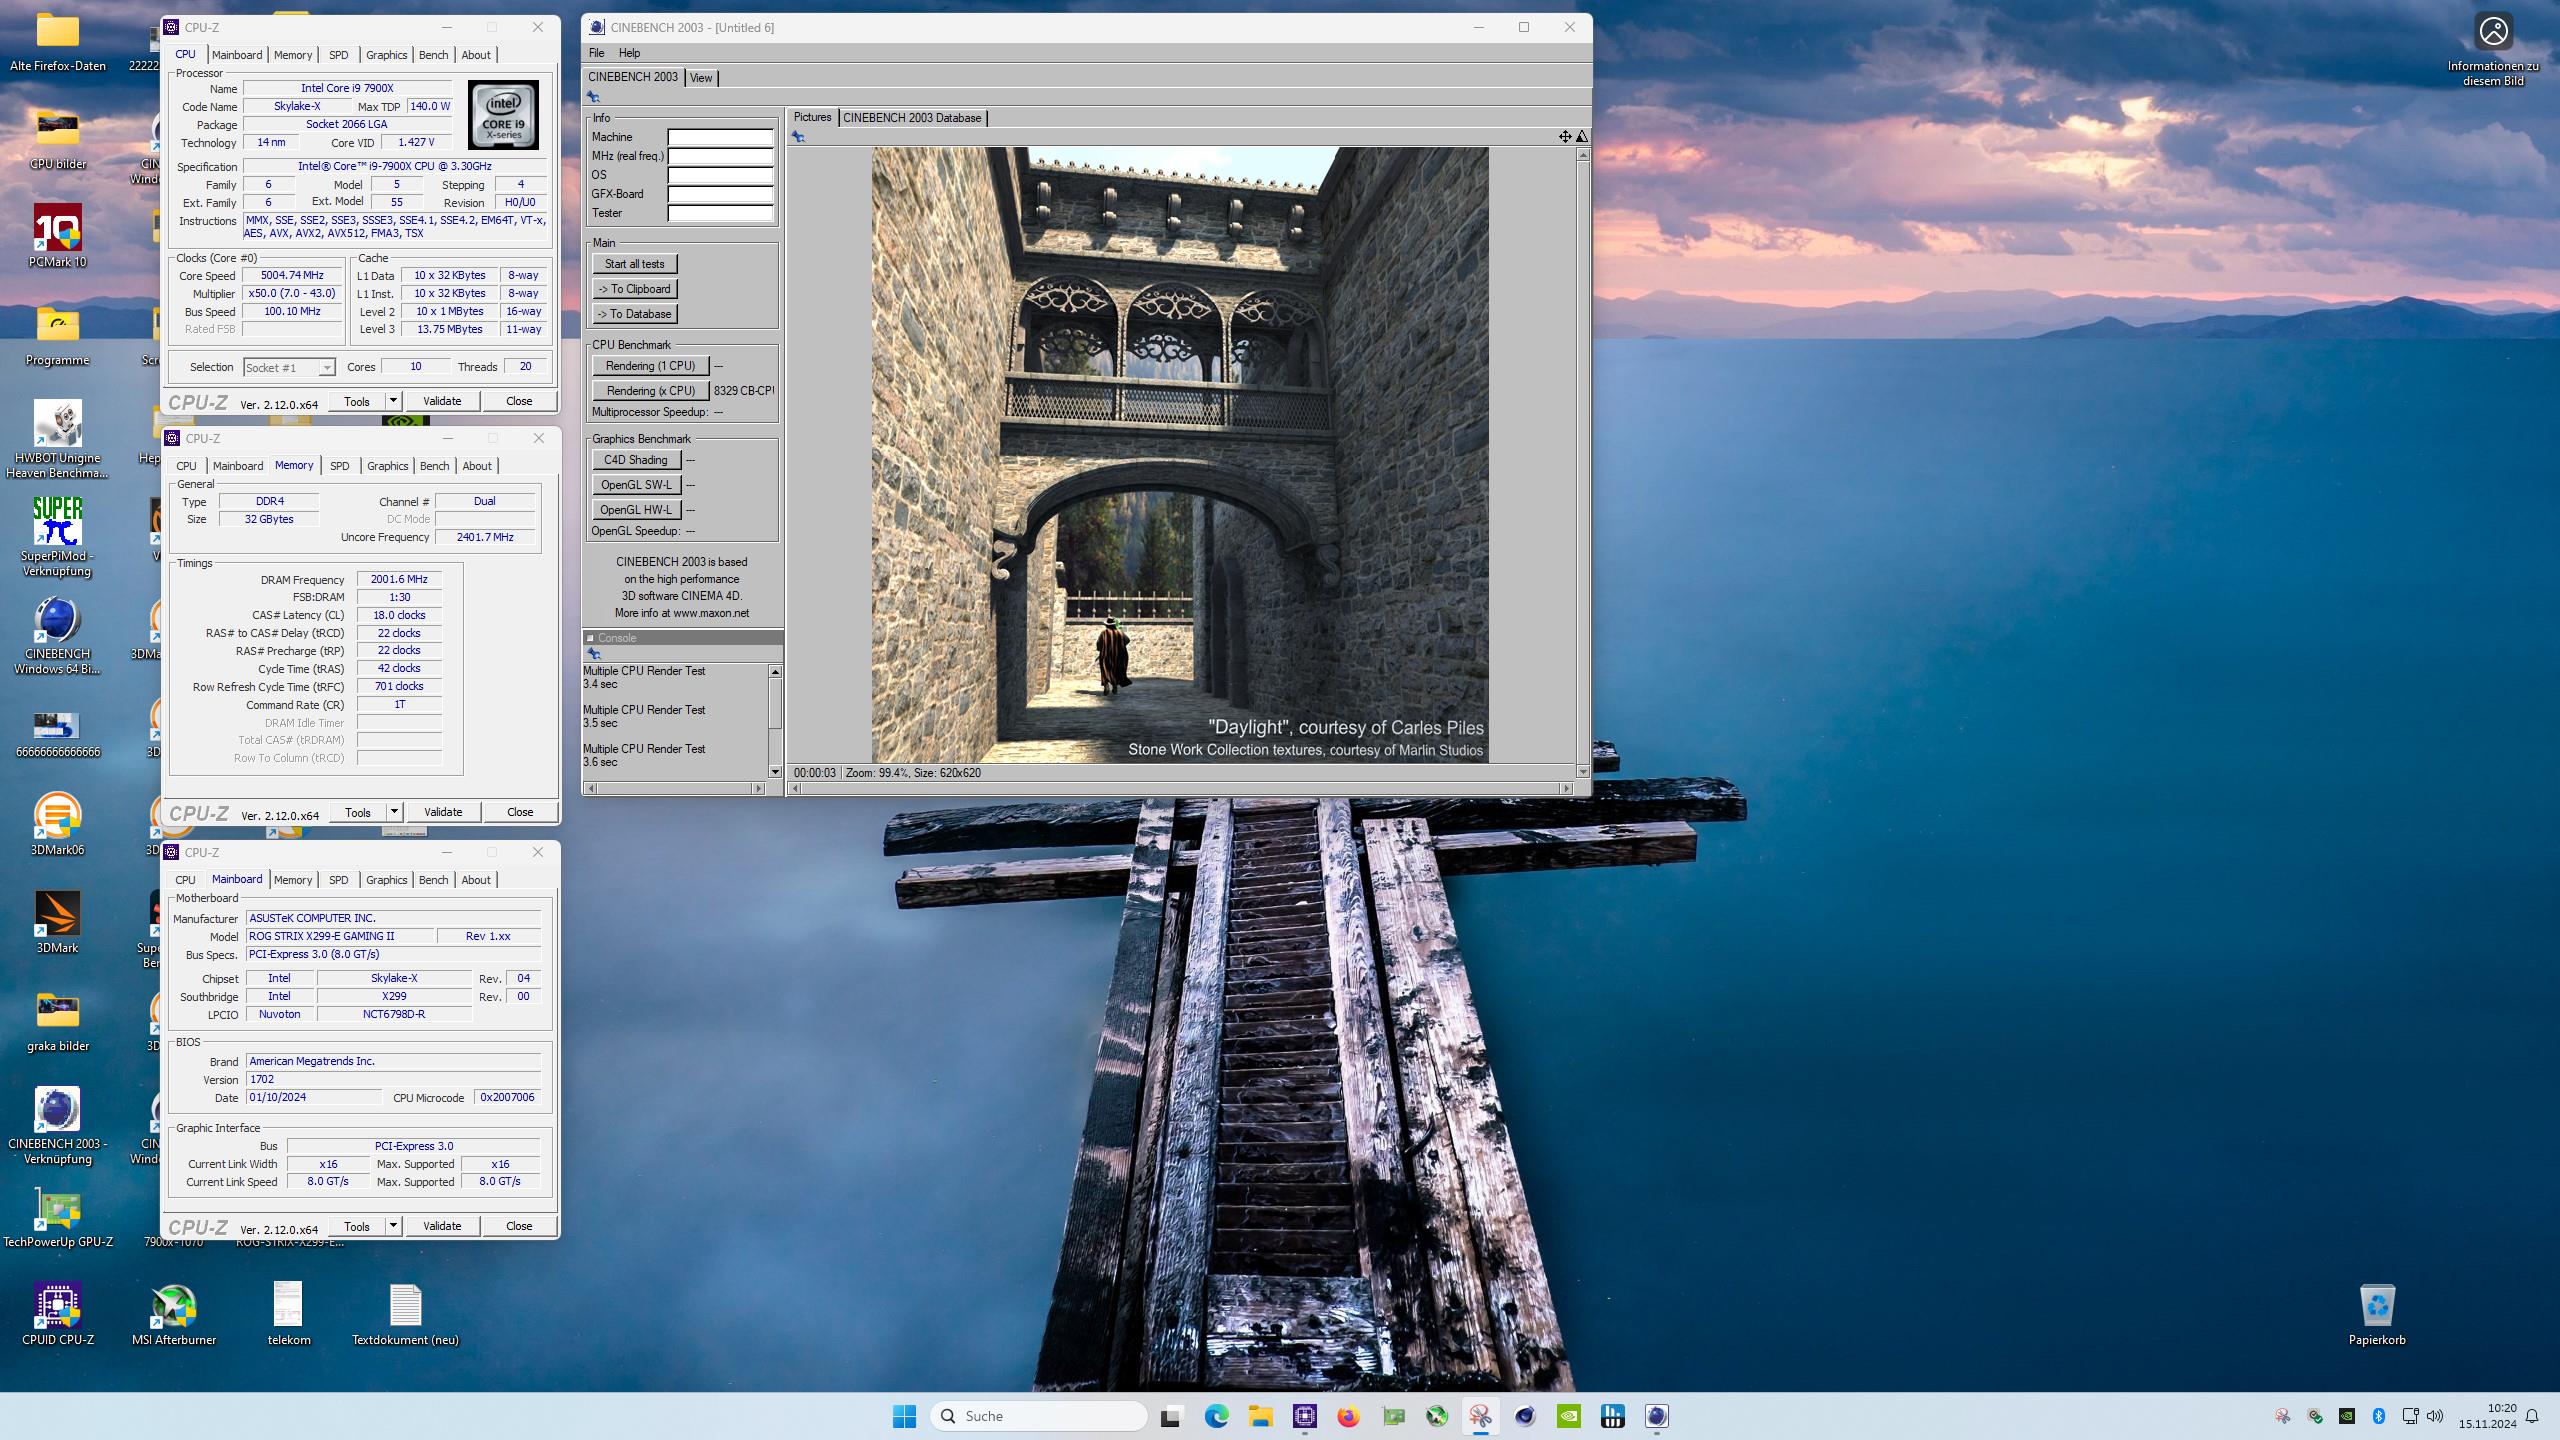This screenshot has height=1440, width=2560.
Task: Start the C4D Shading test
Action: [636, 460]
